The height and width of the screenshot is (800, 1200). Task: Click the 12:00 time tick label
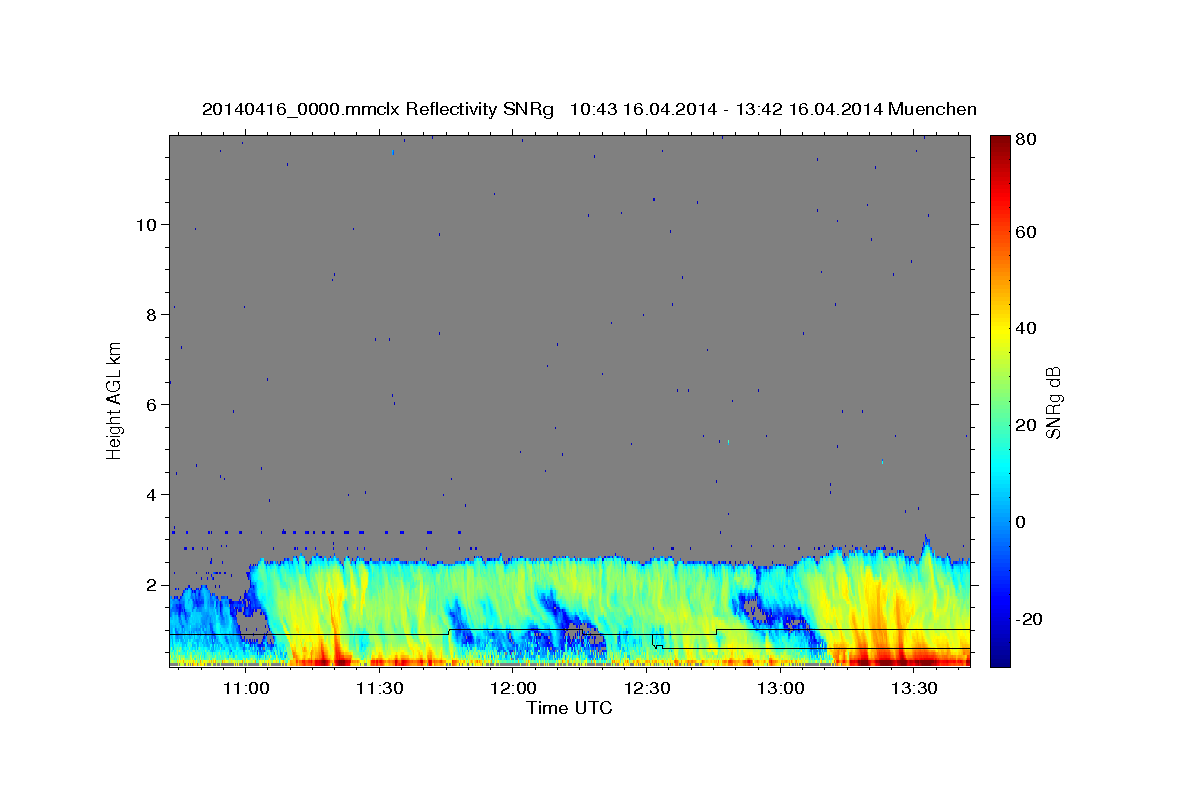pyautogui.click(x=513, y=689)
